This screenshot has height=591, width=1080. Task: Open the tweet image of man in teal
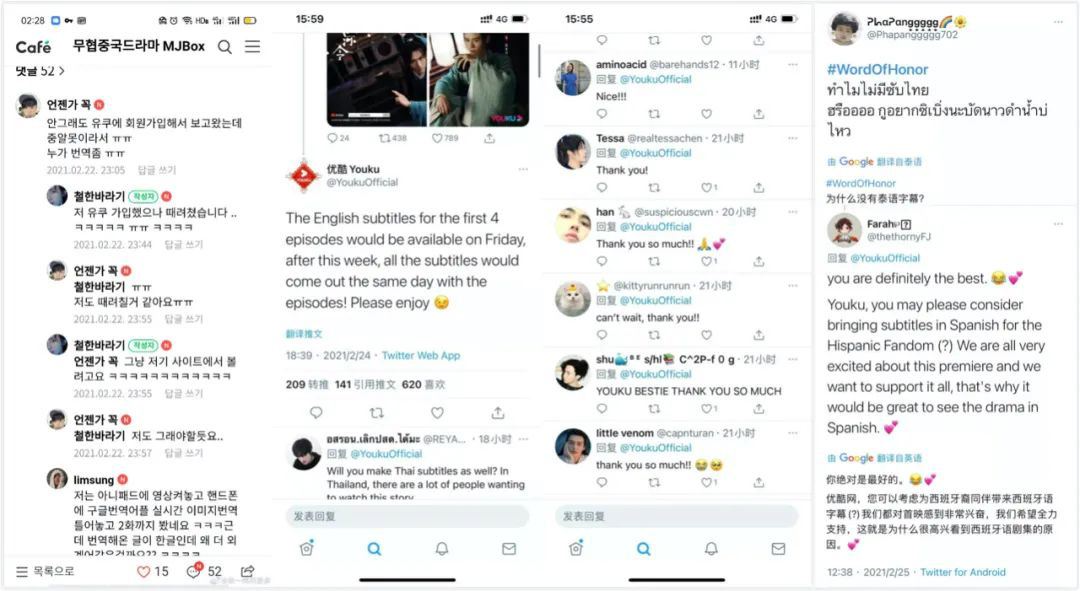tap(479, 80)
